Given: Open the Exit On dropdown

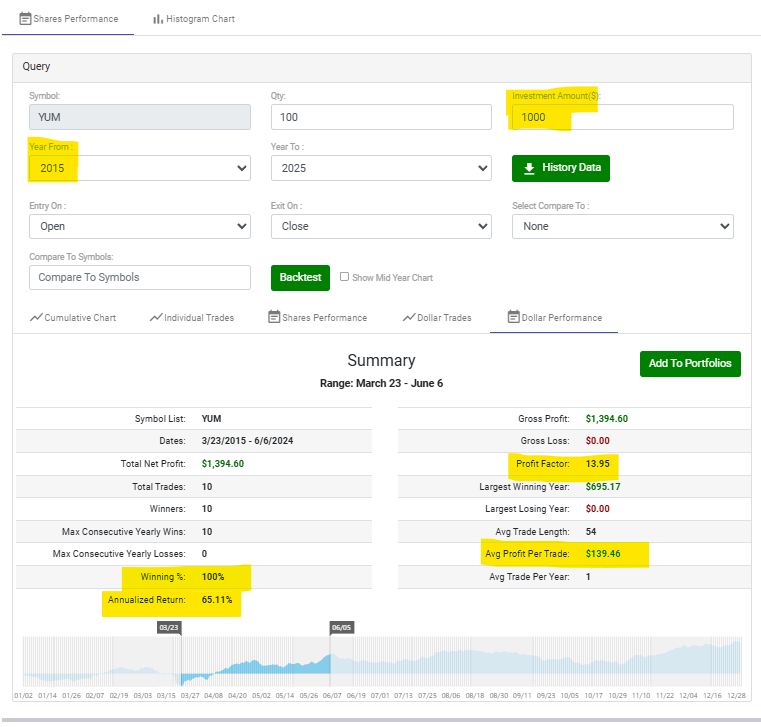Looking at the screenshot, I should 381,226.
